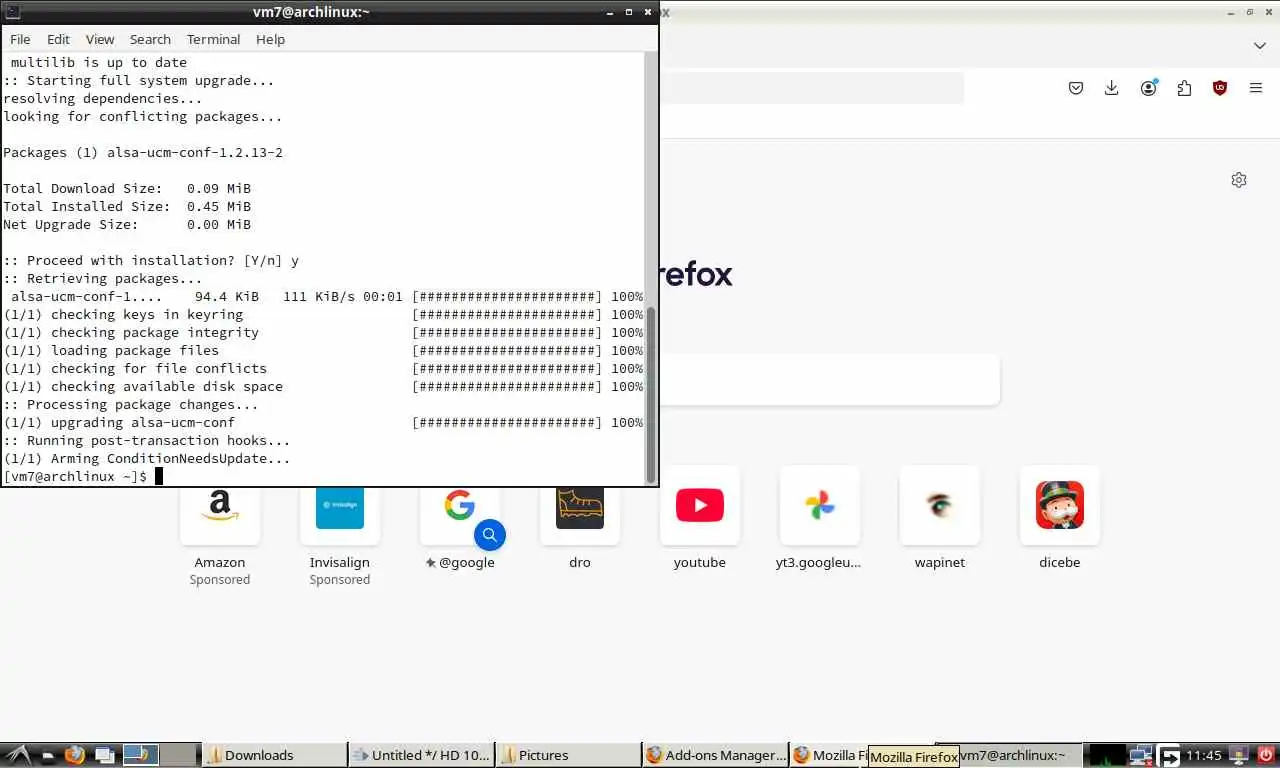
Task: Switch to Downloads window in taskbar
Action: [273, 755]
